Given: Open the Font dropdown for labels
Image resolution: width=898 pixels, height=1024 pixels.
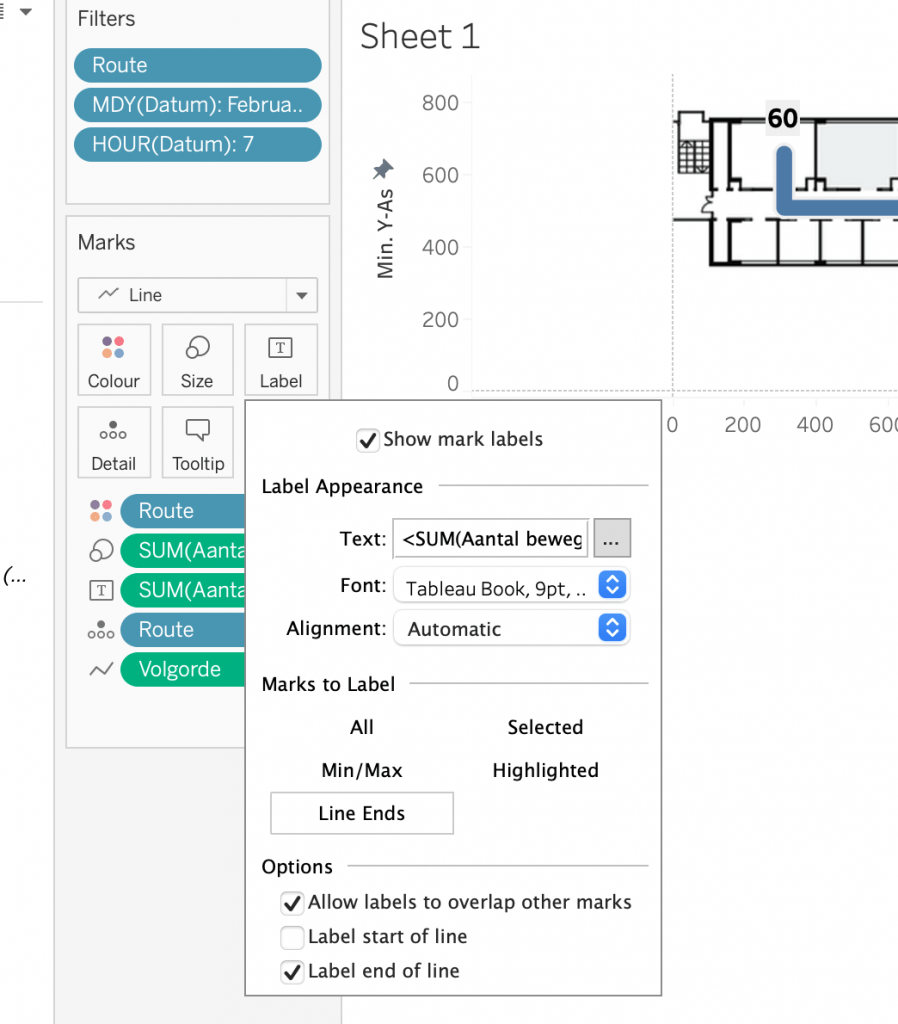Looking at the screenshot, I should tap(511, 587).
